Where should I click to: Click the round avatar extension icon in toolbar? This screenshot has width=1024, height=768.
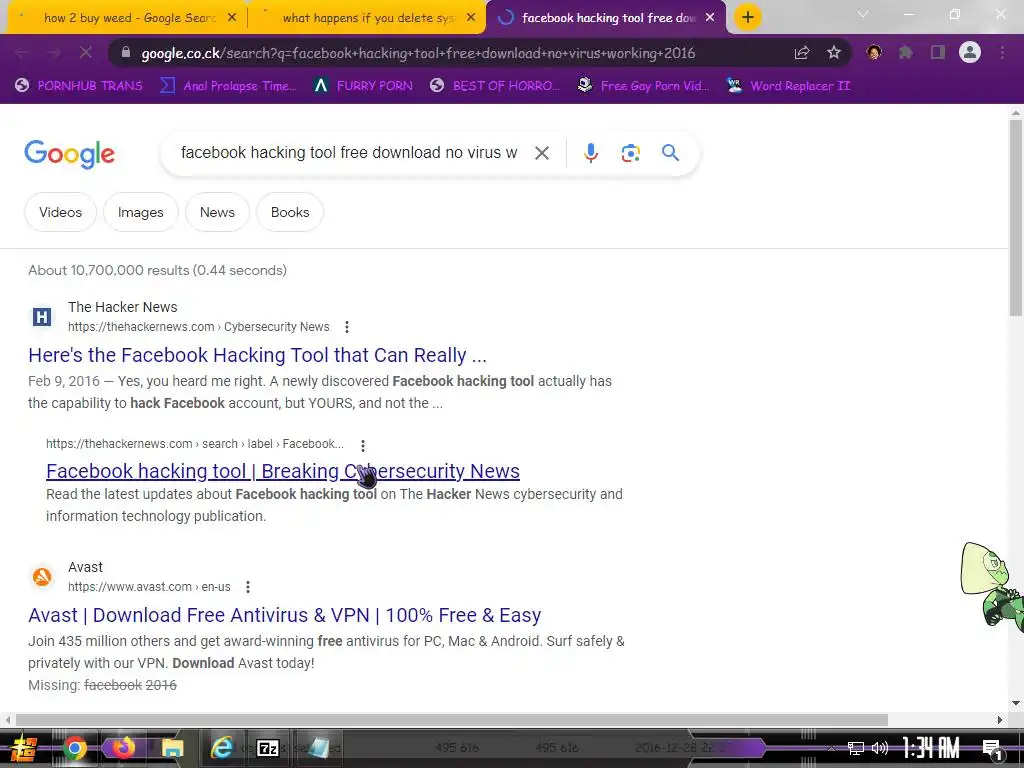pos(874,52)
